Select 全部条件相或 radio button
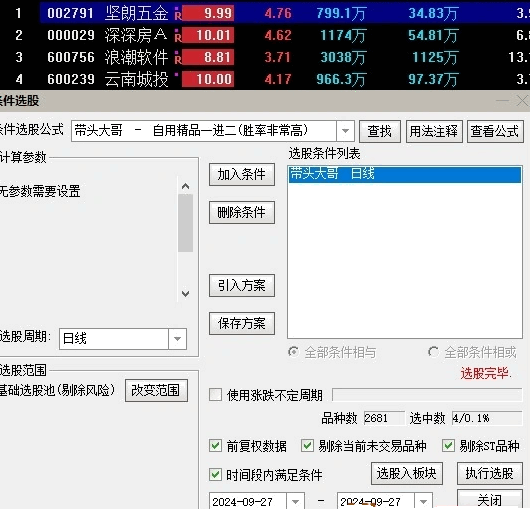530x509 pixels. [433, 352]
